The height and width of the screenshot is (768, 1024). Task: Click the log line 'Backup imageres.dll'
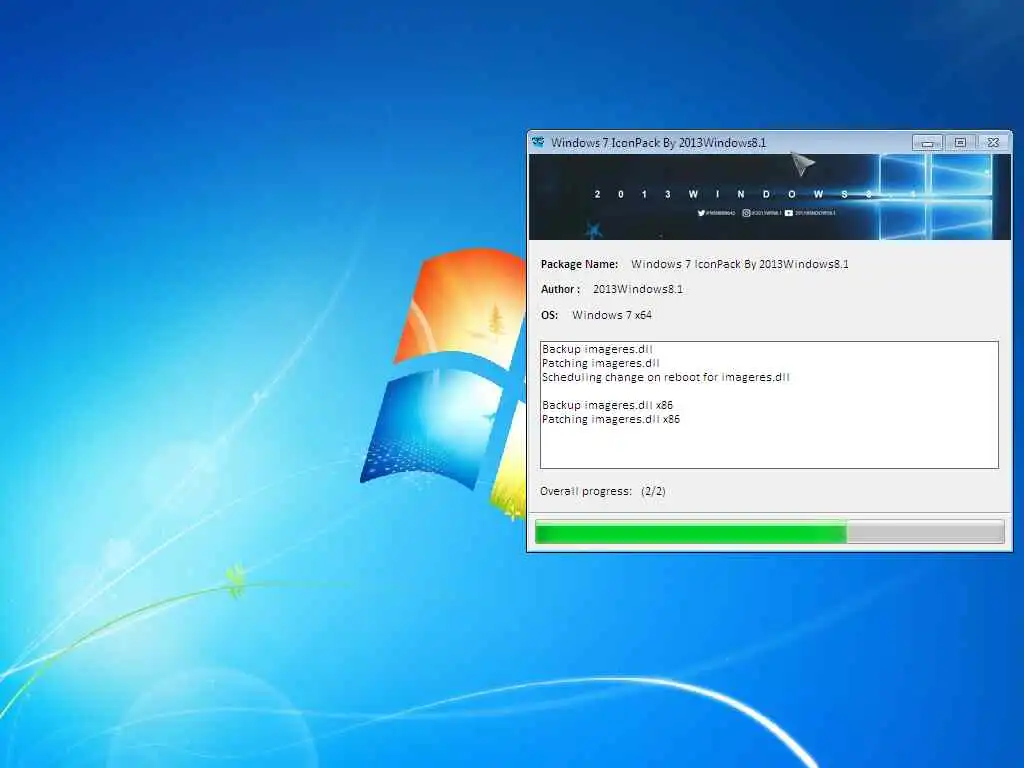(x=598, y=349)
